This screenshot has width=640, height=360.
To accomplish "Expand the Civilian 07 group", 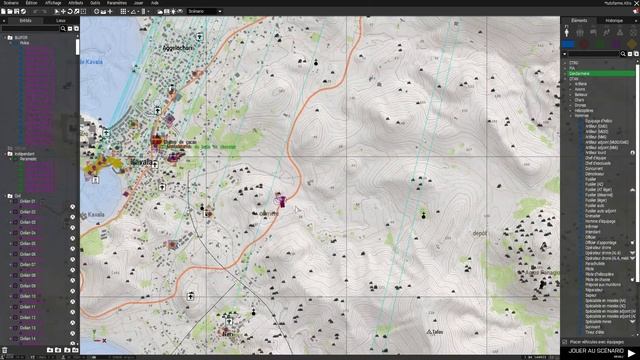I will pos(11,264).
